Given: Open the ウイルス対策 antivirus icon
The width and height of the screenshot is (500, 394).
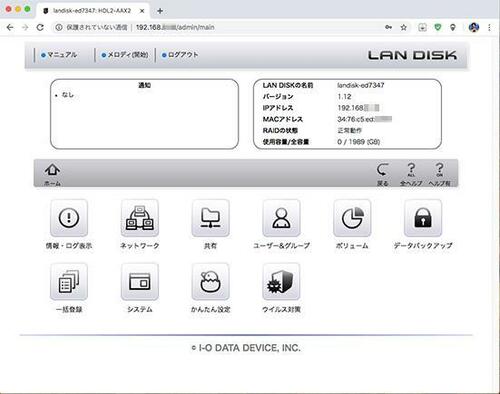Looking at the screenshot, I should (x=281, y=282).
